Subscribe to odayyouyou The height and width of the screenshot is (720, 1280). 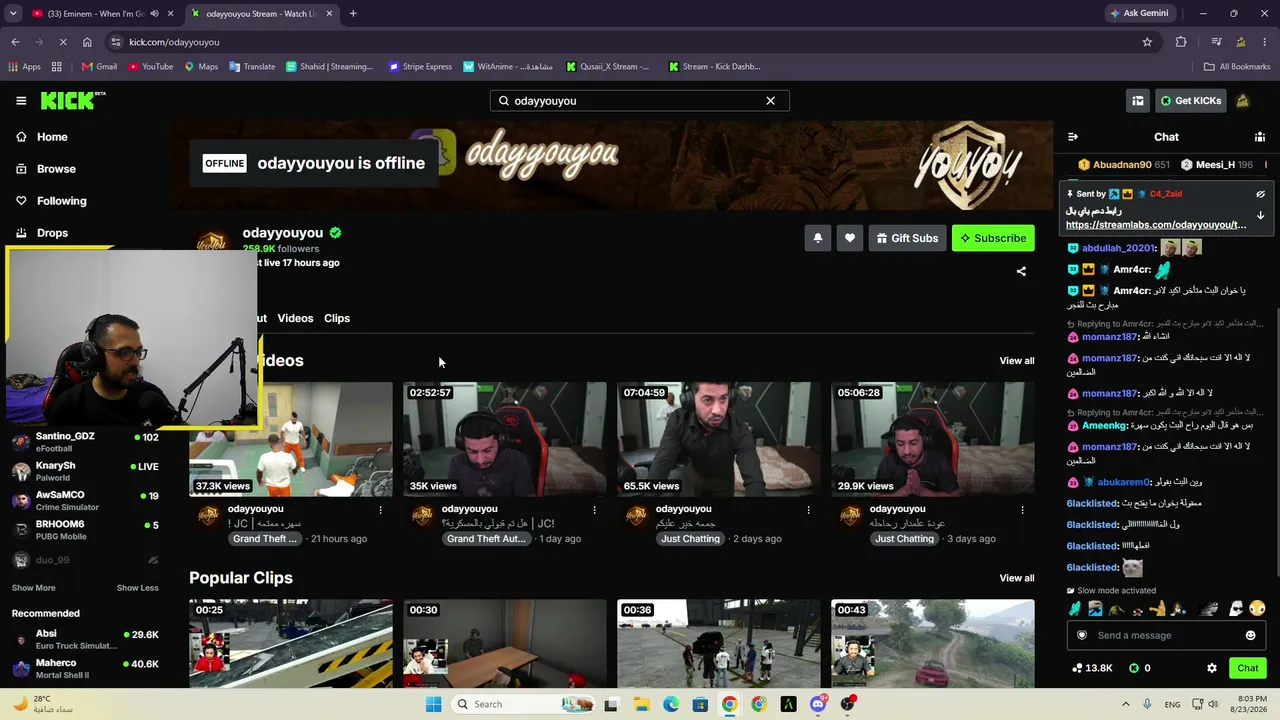click(993, 238)
